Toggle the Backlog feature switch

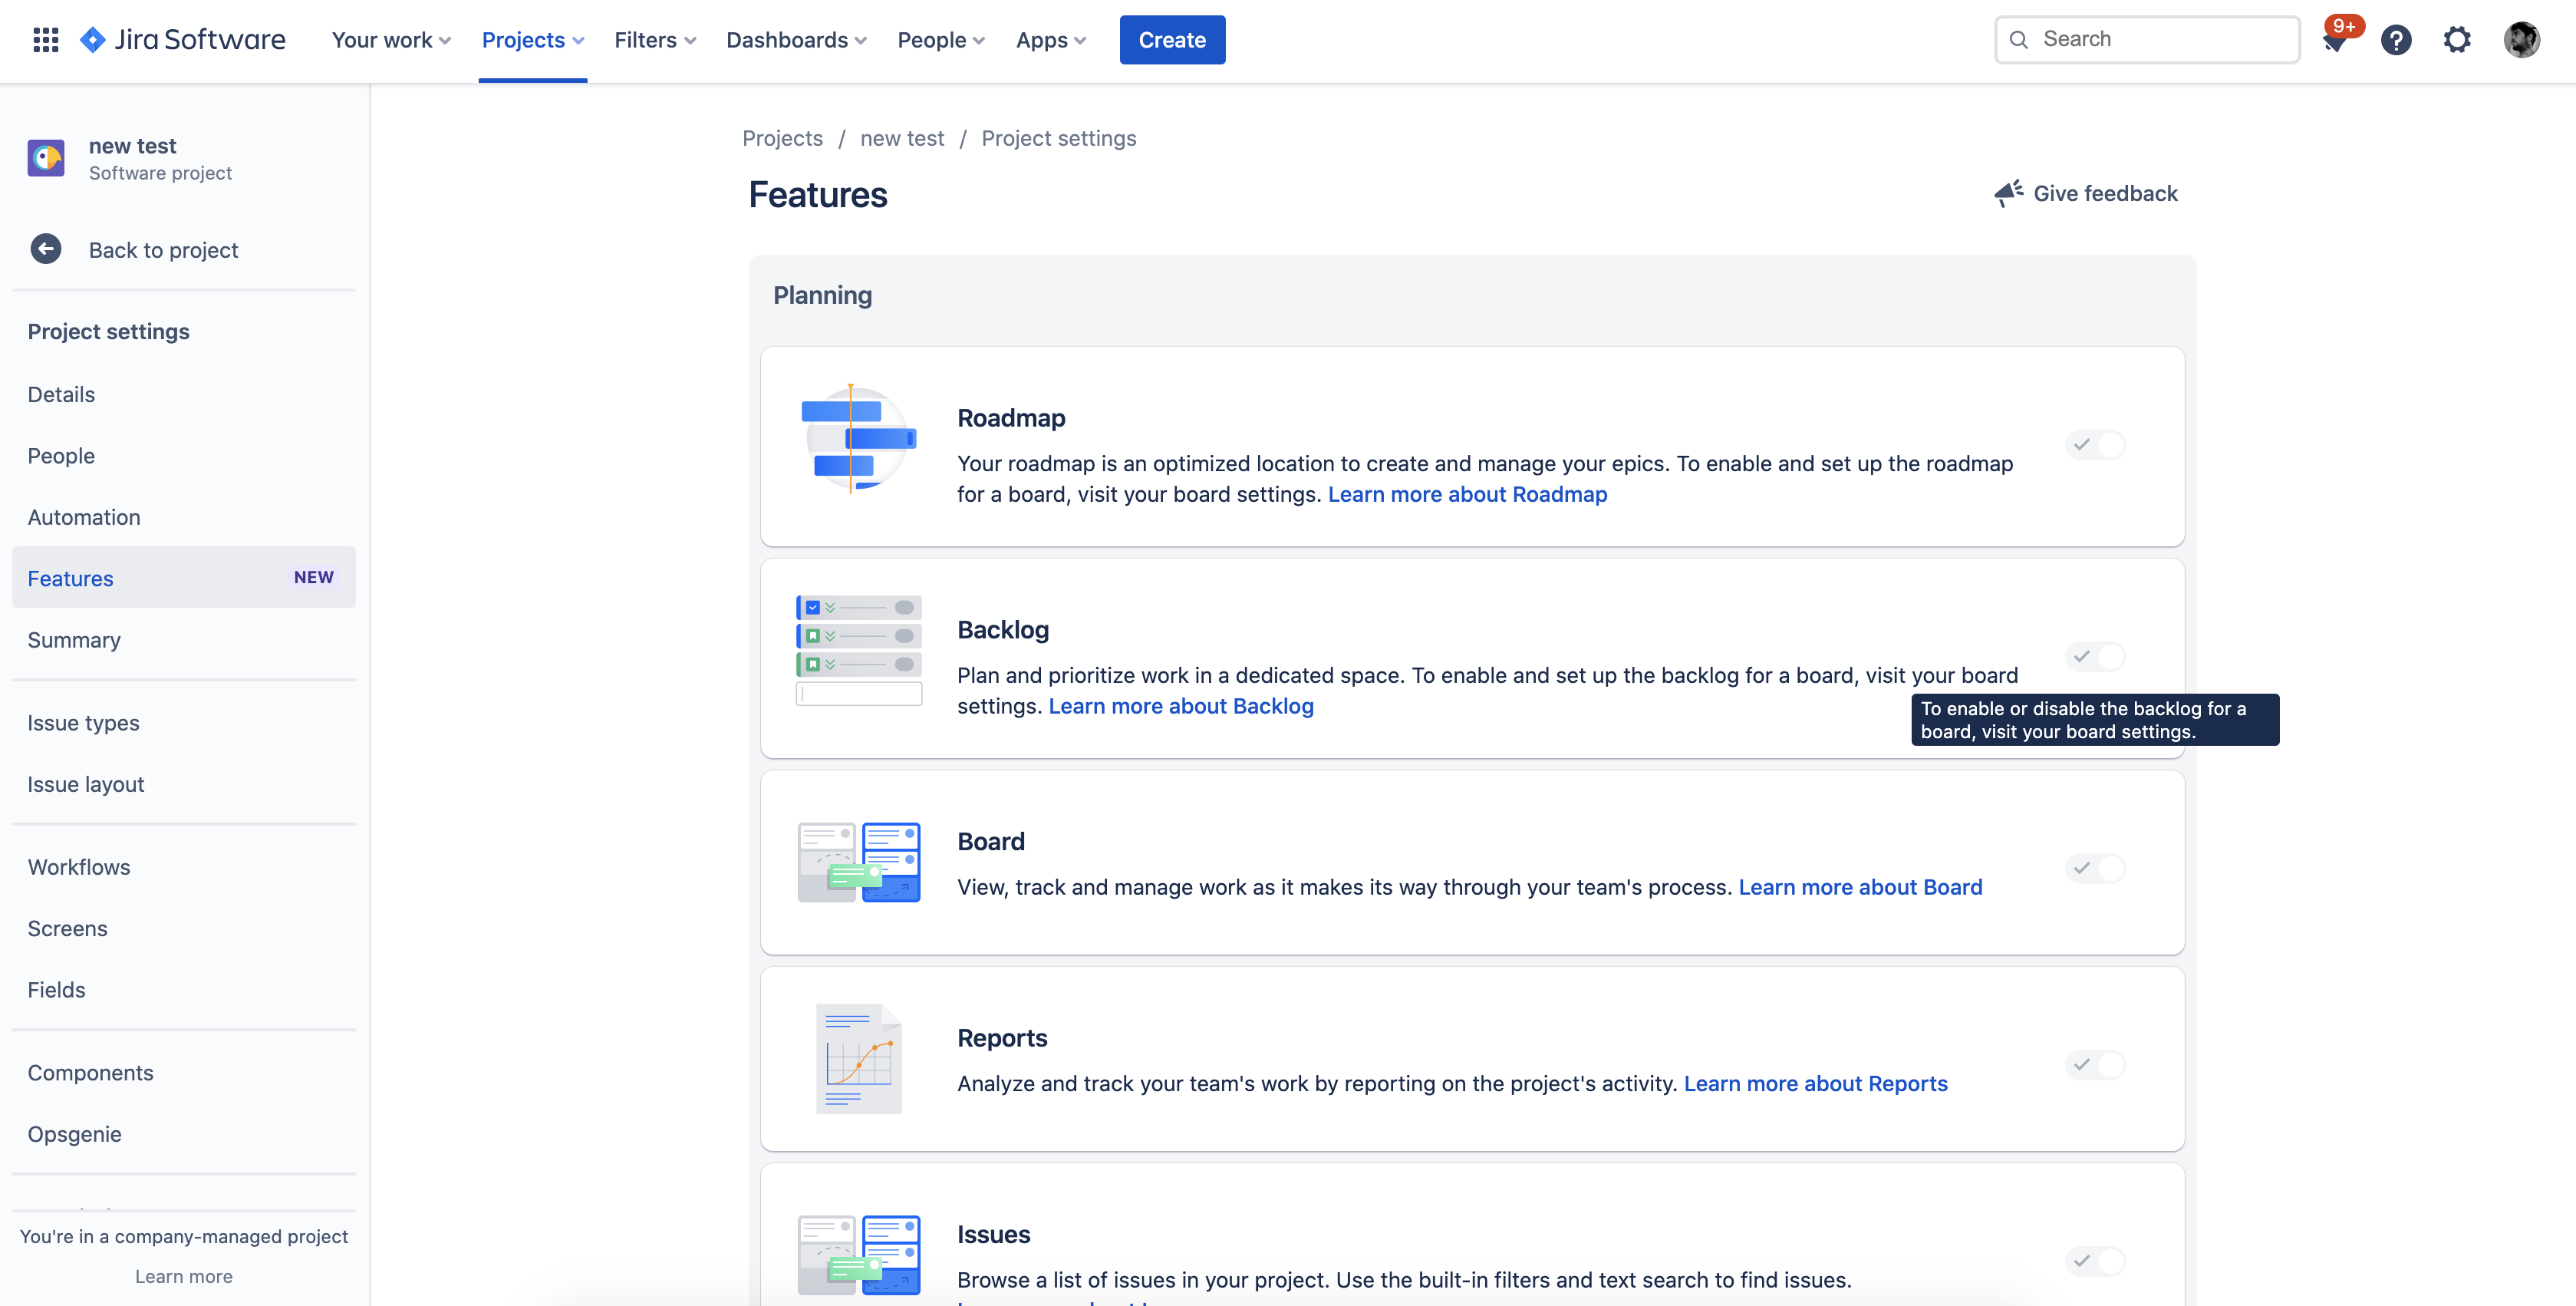[x=2095, y=656]
